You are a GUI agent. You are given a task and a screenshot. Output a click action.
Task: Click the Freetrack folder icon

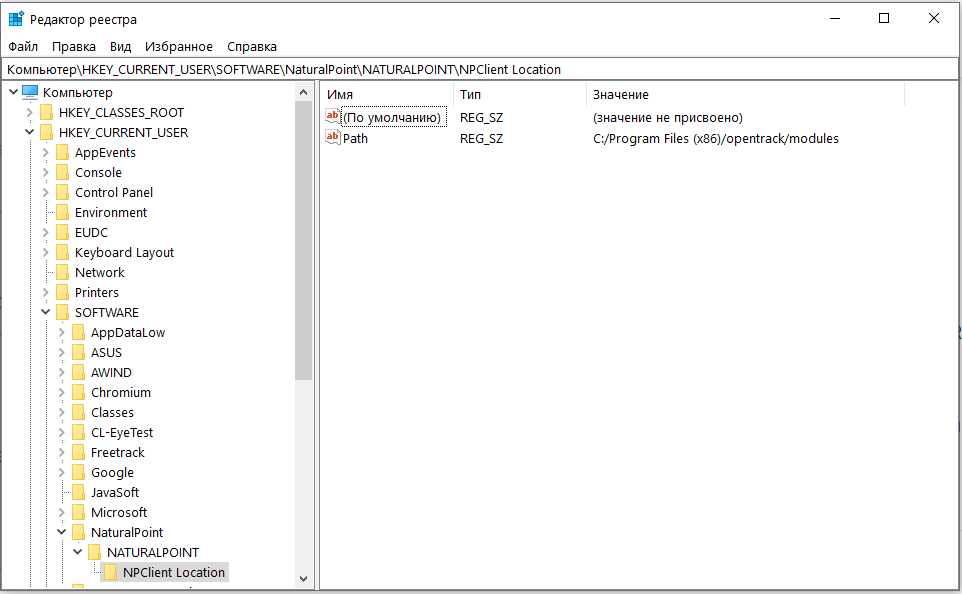click(78, 452)
